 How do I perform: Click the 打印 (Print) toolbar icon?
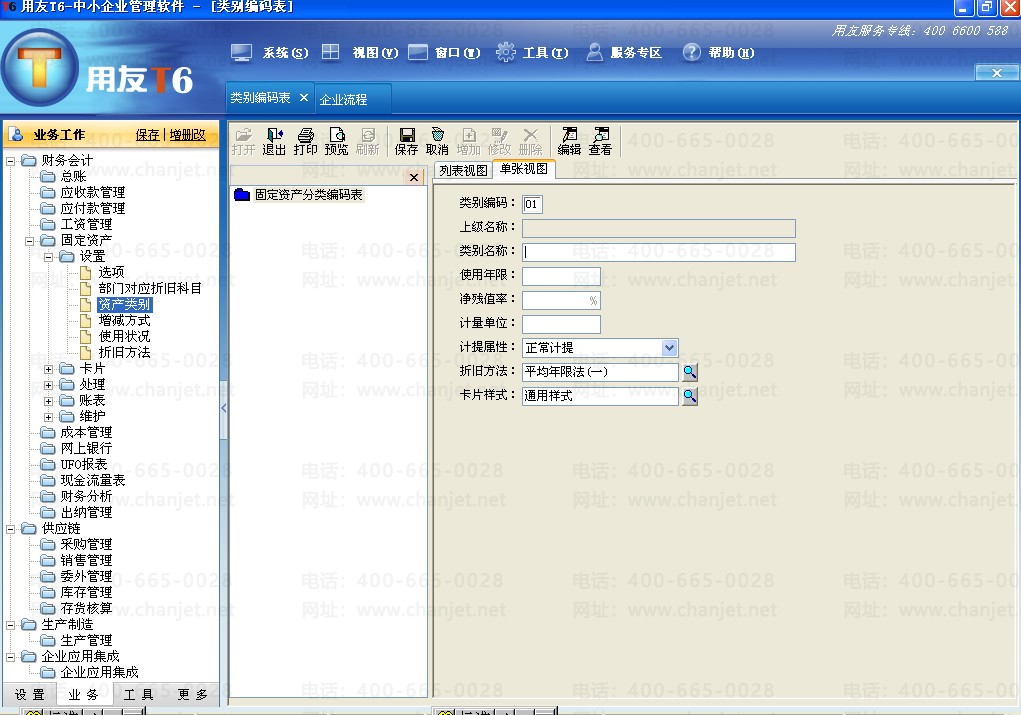(x=305, y=141)
